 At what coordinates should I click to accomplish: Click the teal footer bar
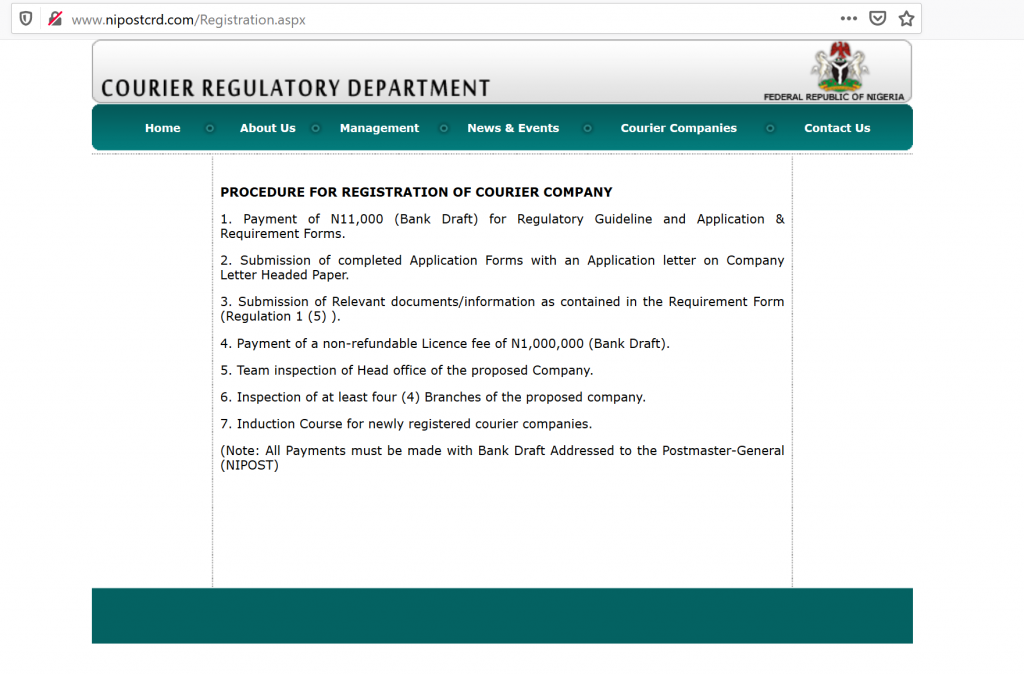[502, 615]
